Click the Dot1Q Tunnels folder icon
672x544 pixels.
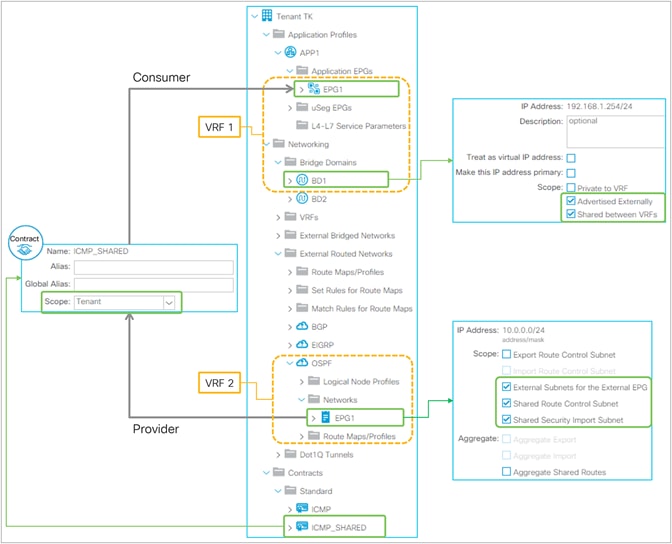[291, 454]
